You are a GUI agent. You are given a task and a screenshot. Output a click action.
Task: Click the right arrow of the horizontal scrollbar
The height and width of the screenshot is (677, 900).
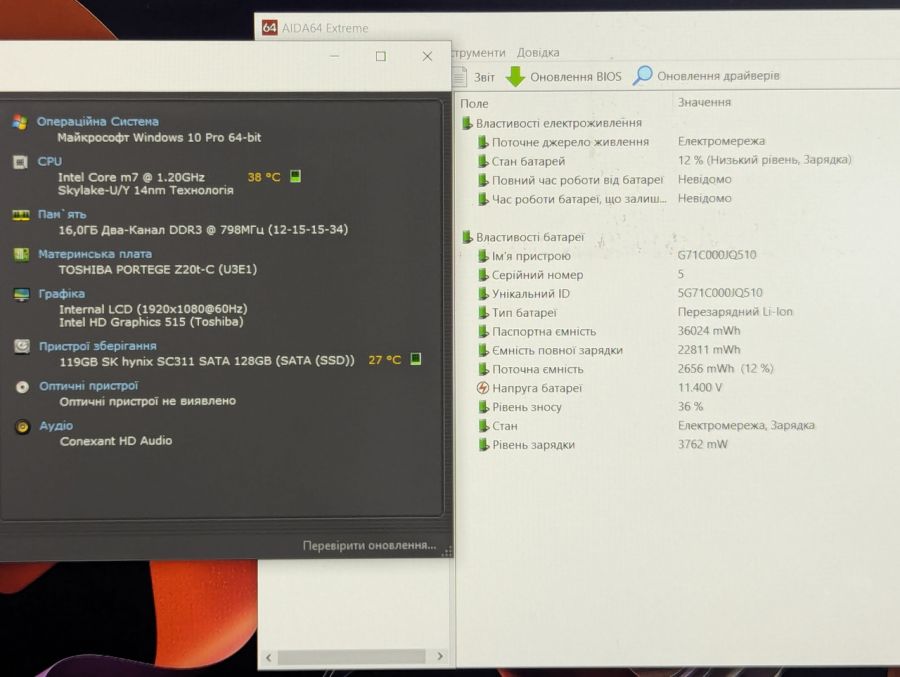click(440, 656)
